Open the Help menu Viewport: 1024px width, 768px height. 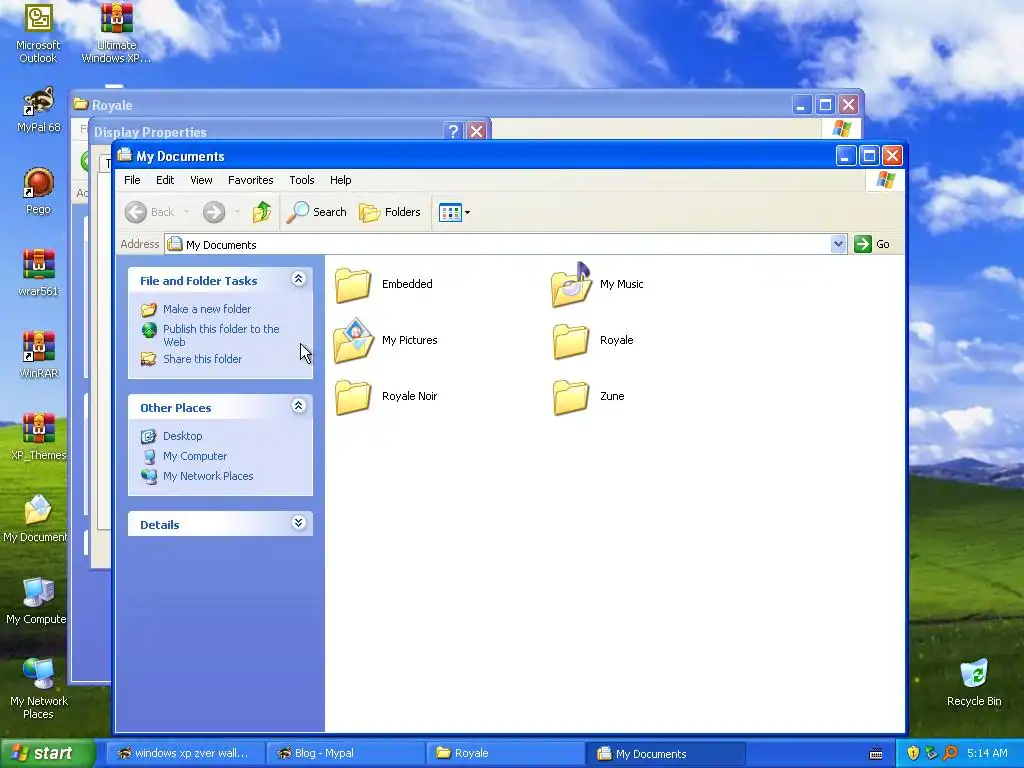[340, 180]
